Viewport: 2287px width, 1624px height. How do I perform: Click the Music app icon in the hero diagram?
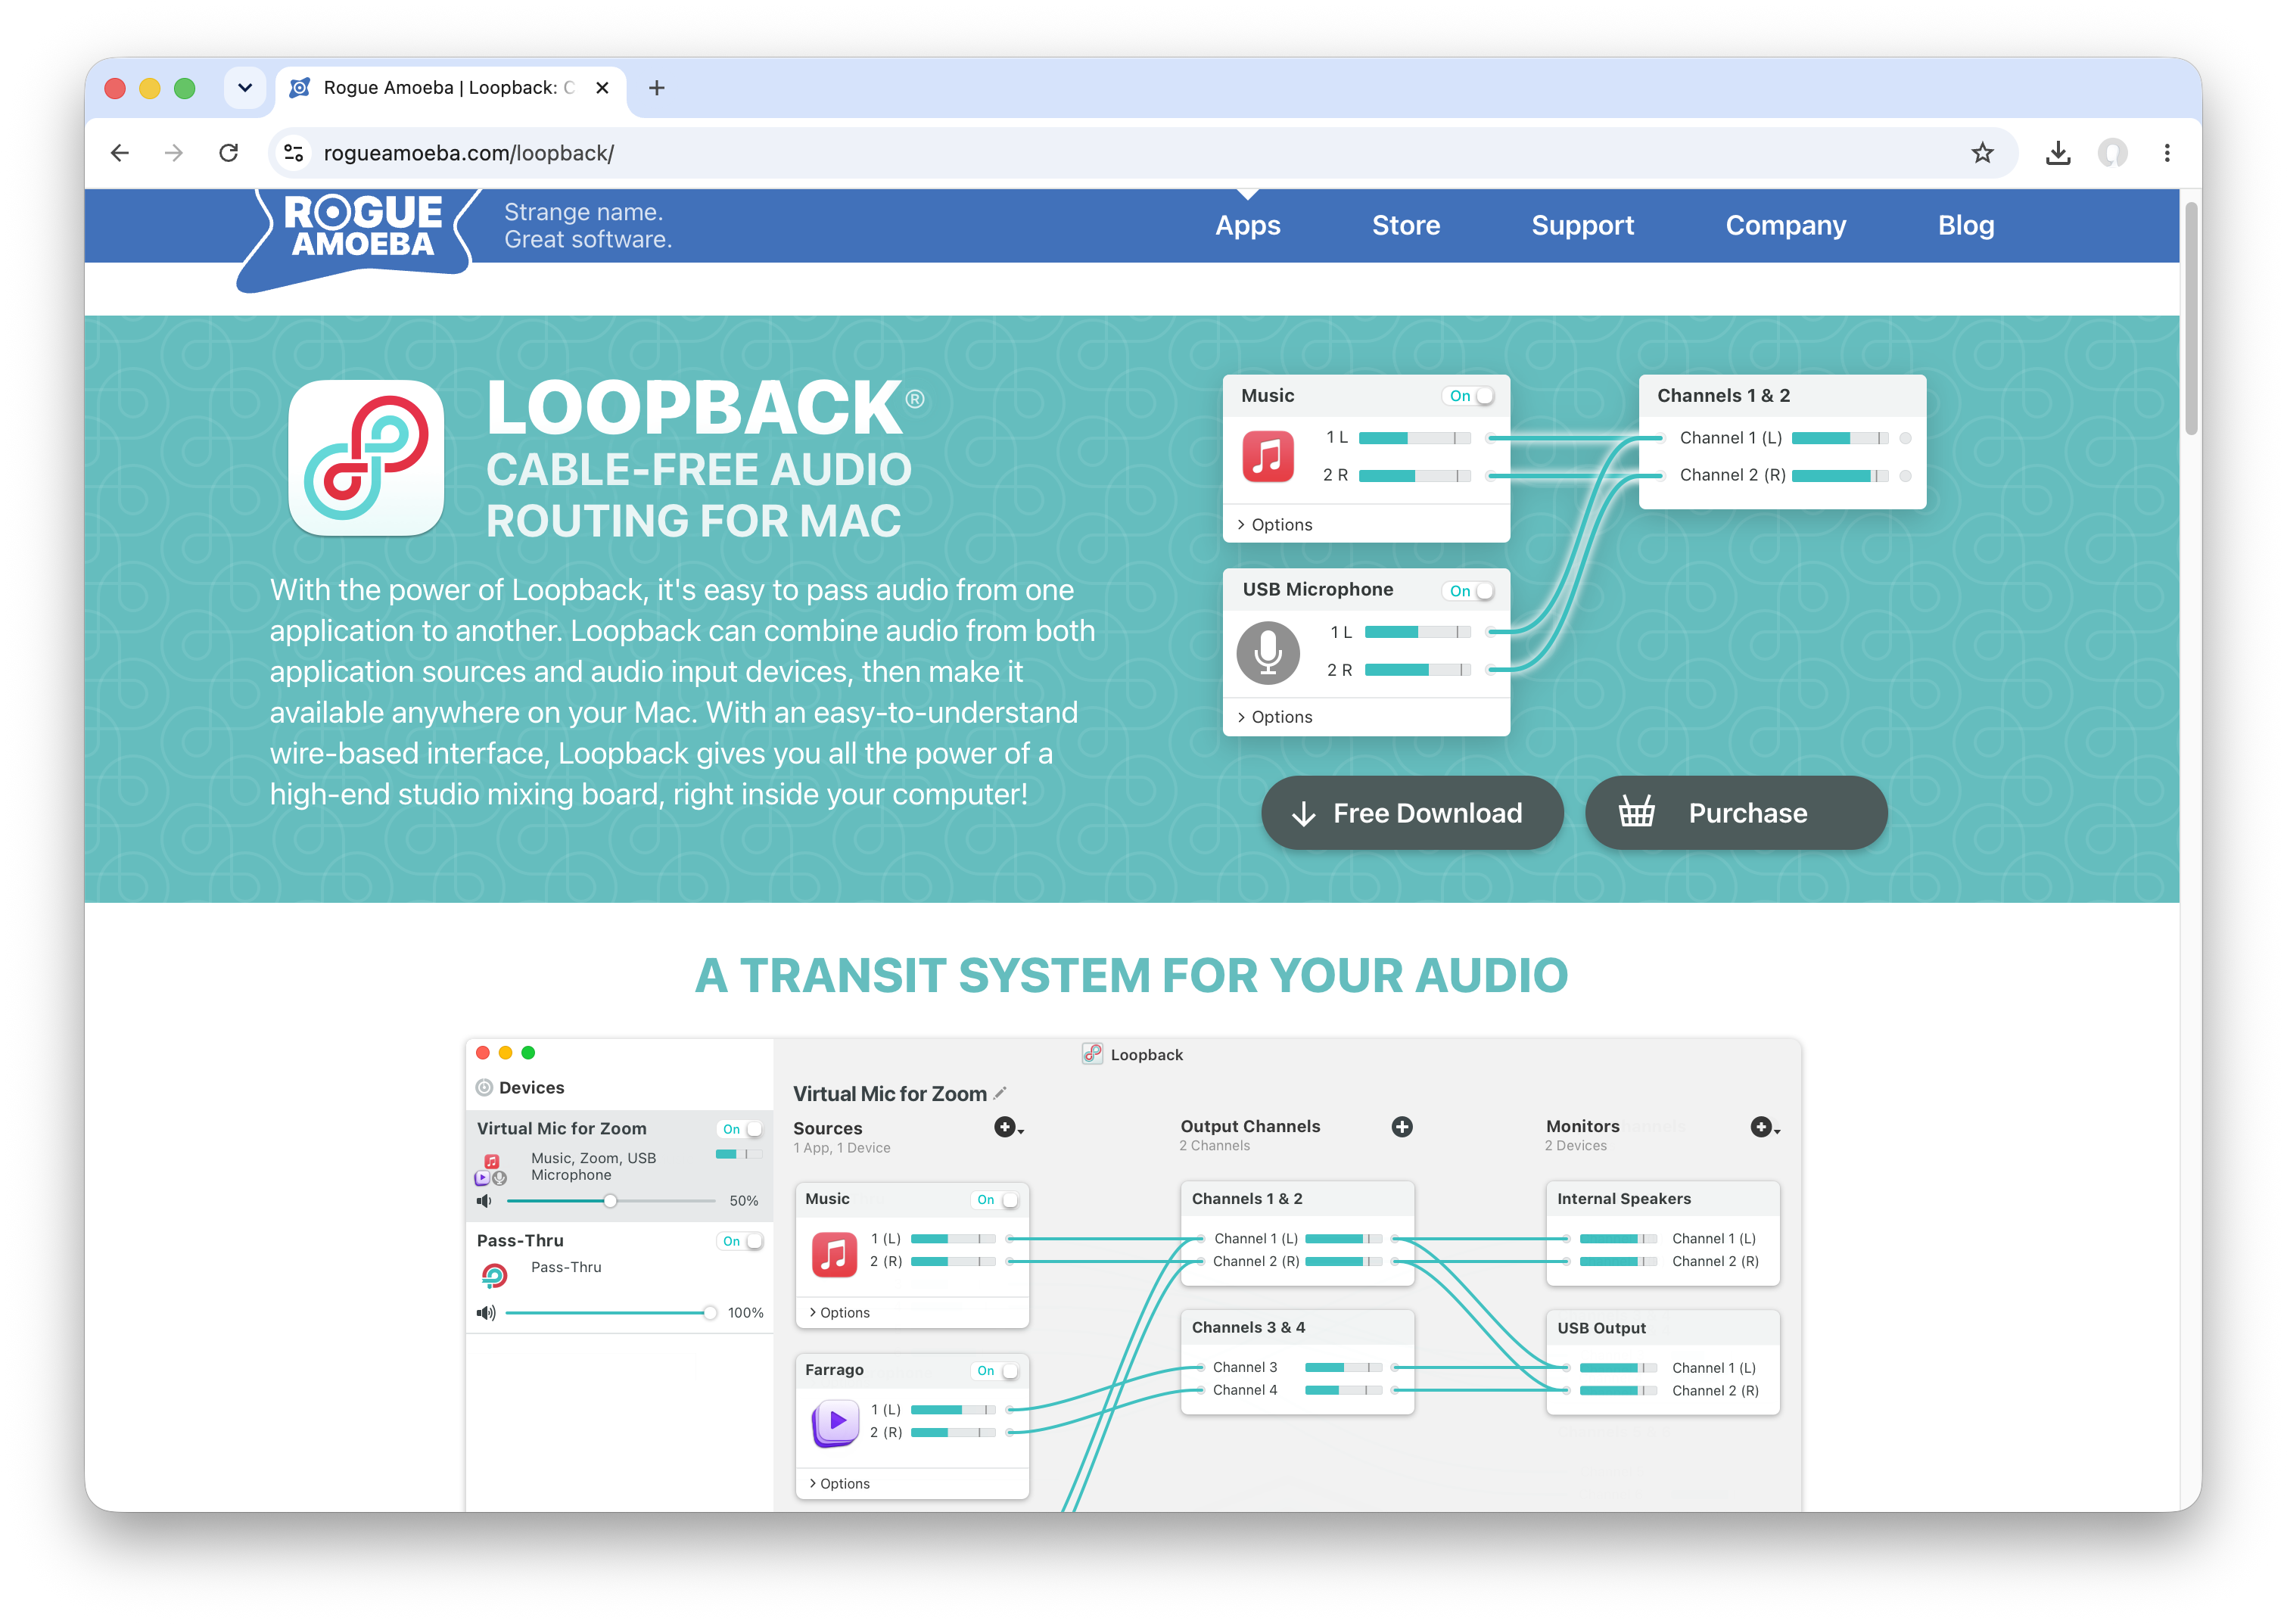pyautogui.click(x=1267, y=456)
